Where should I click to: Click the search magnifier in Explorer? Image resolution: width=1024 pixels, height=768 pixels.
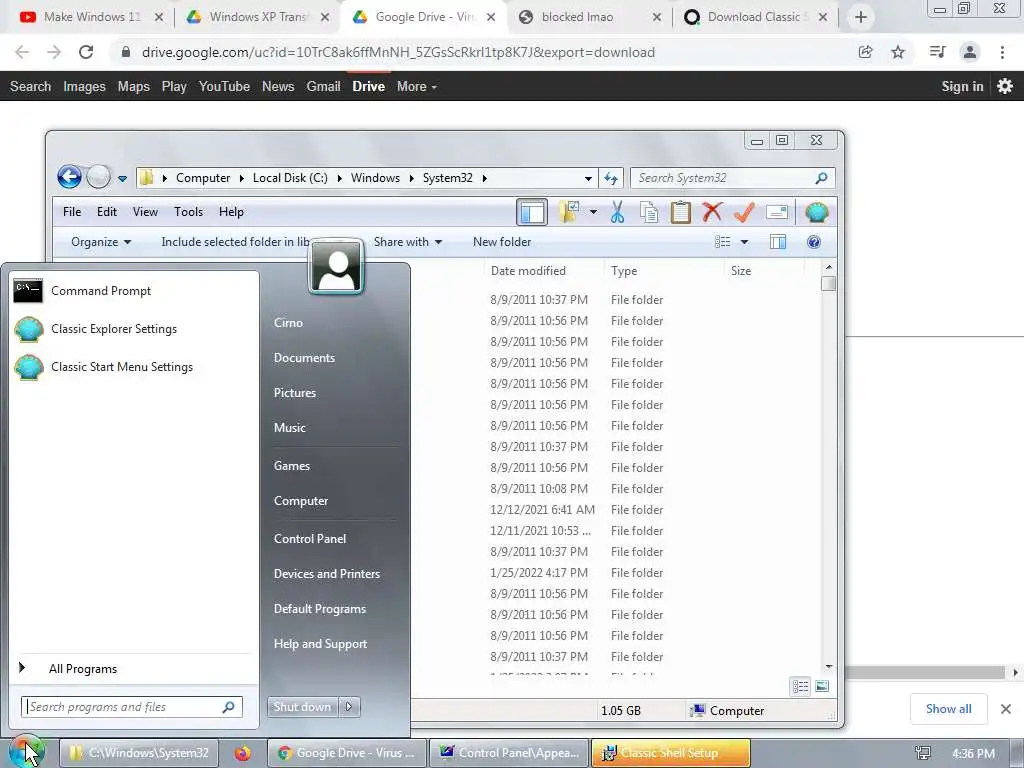click(x=822, y=178)
